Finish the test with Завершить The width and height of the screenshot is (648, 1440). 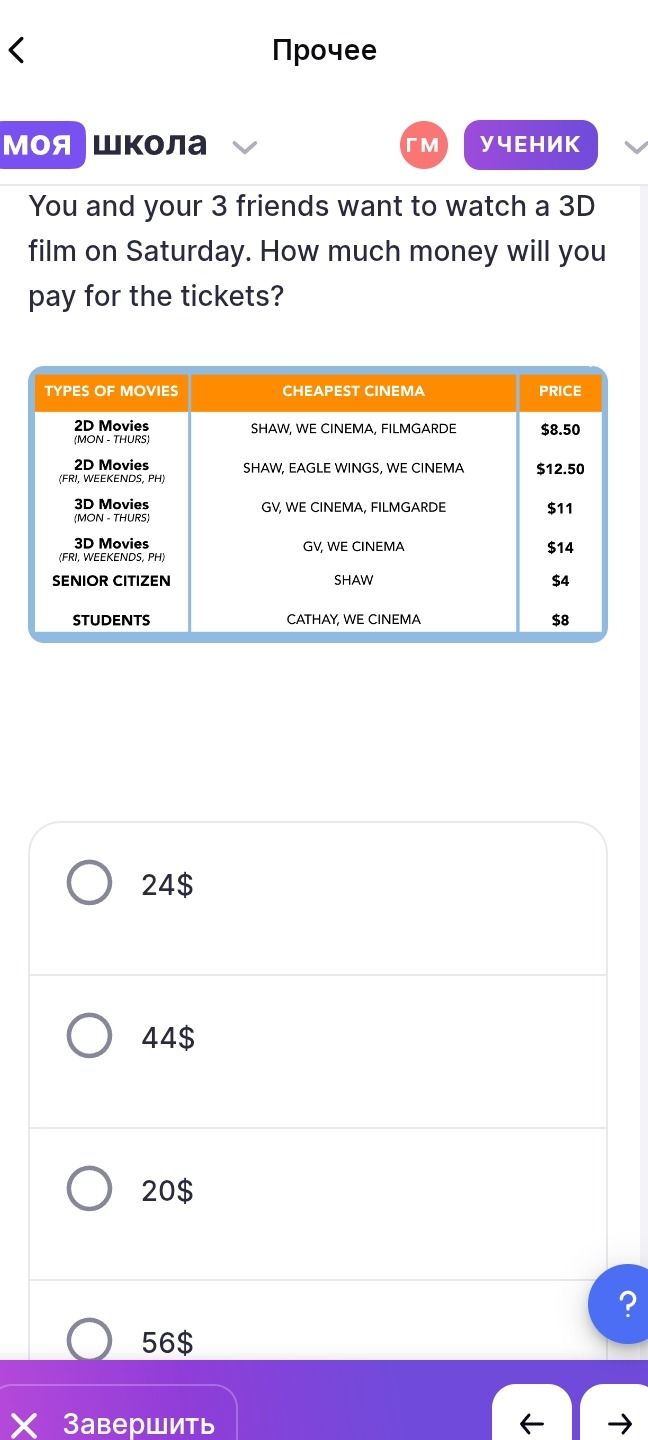[x=118, y=1423]
